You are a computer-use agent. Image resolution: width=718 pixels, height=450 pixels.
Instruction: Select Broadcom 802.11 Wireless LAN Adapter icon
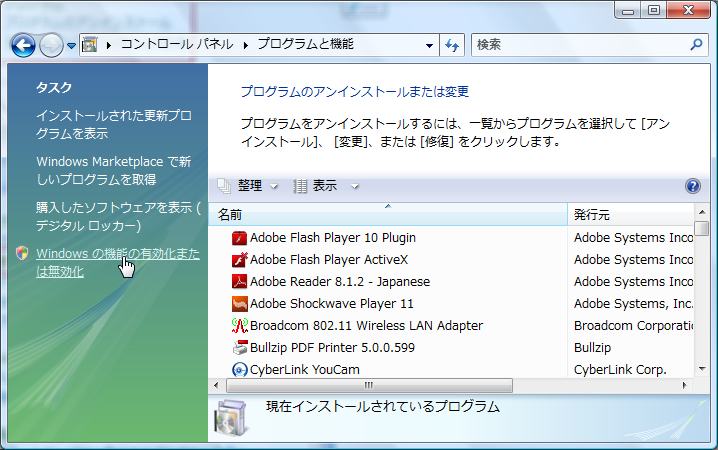239,326
